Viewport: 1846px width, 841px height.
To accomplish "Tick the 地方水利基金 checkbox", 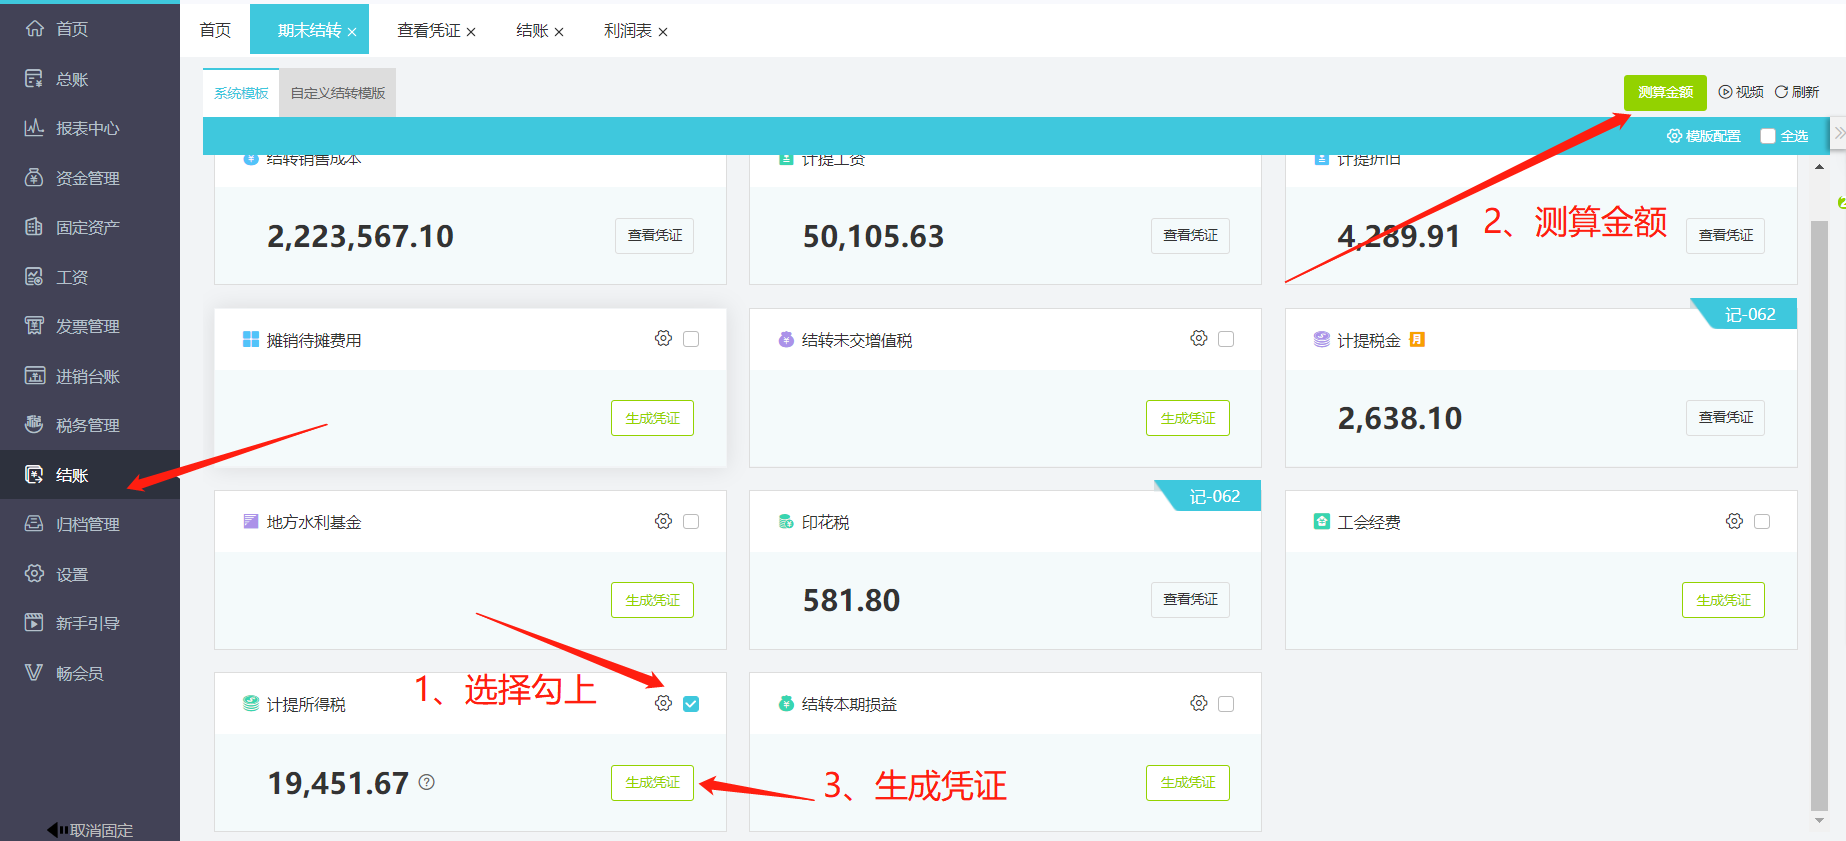I will (691, 521).
